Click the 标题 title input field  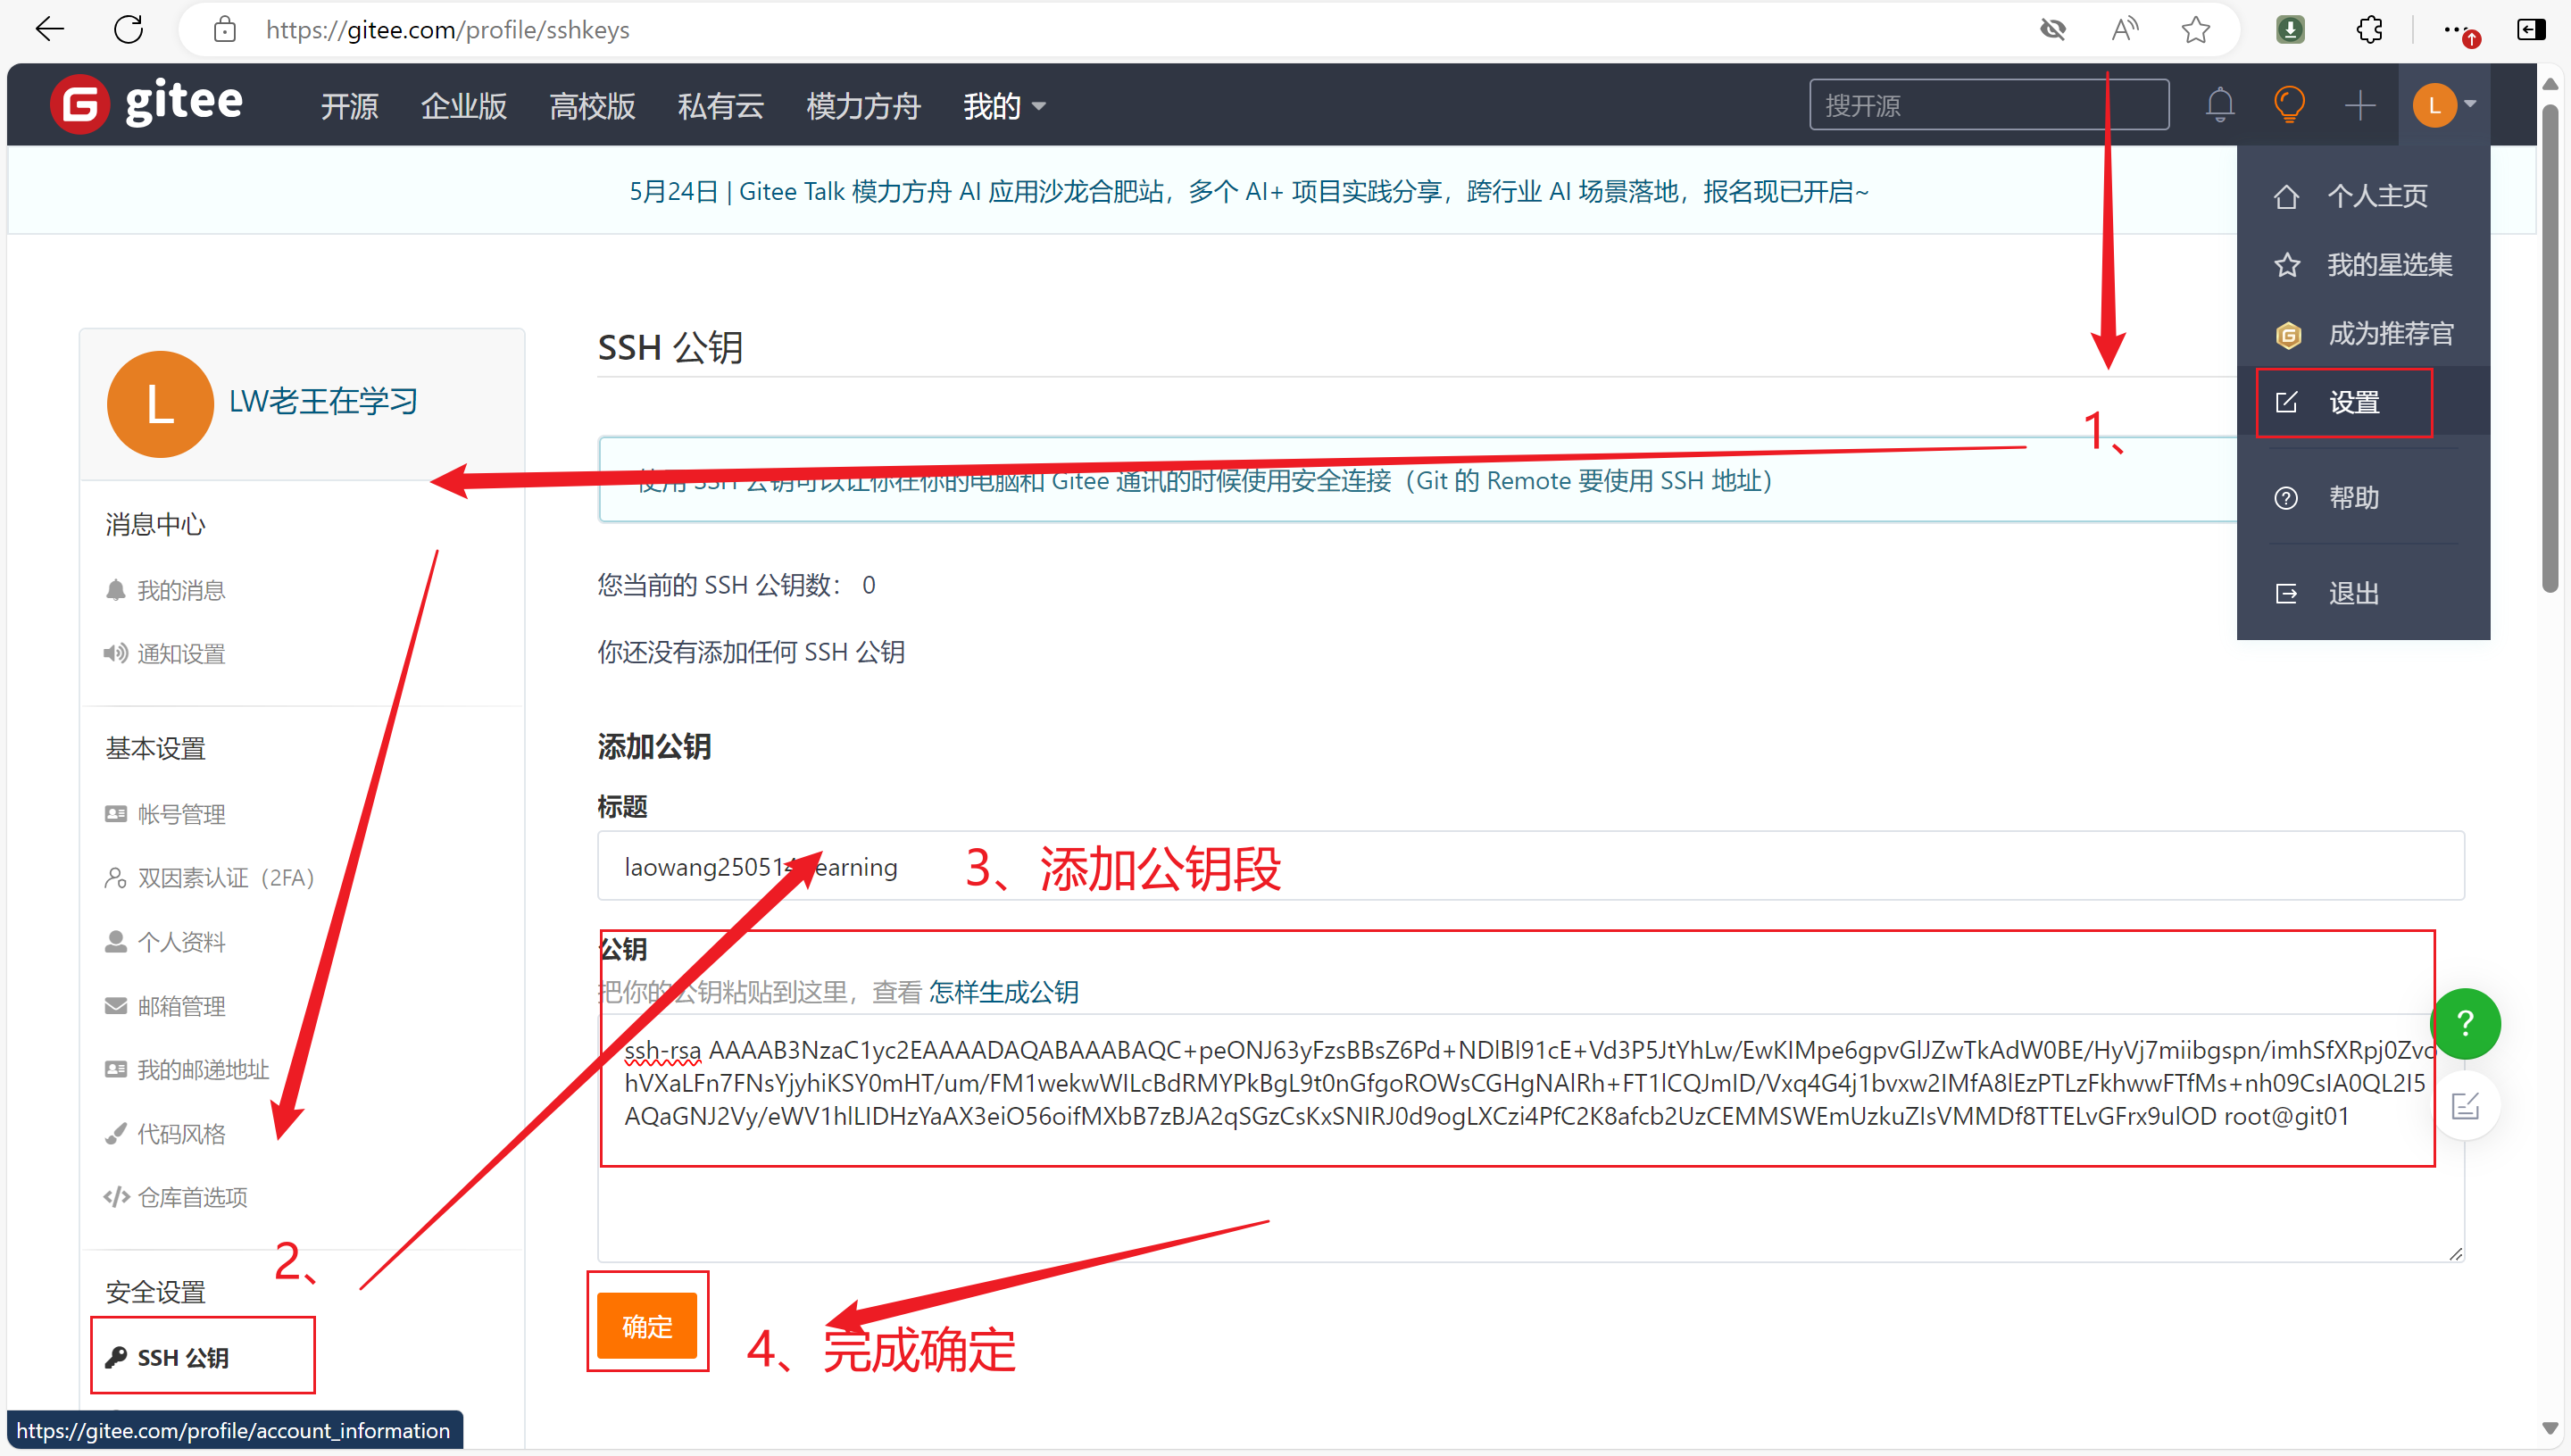tap(1700, 866)
